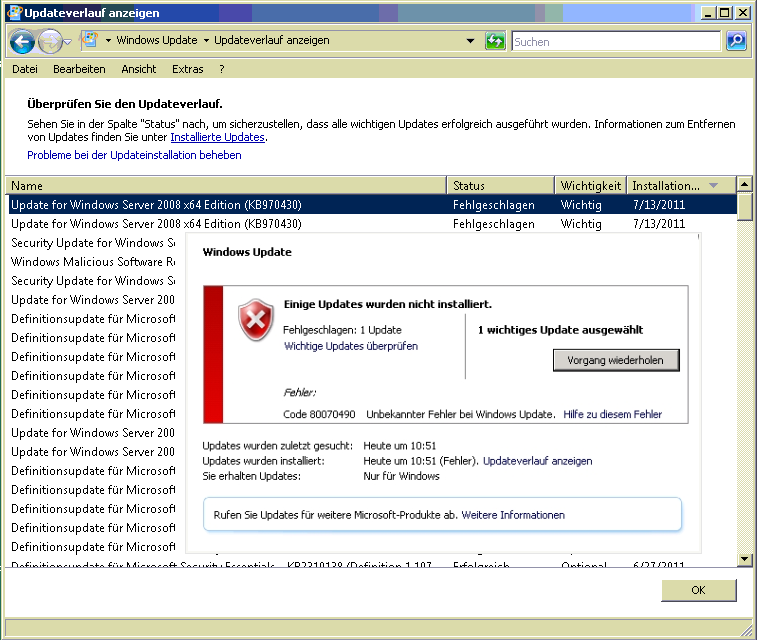Click 'Fehlgeschlagen: 1 Update' text
The height and width of the screenshot is (640, 757).
[342, 330]
